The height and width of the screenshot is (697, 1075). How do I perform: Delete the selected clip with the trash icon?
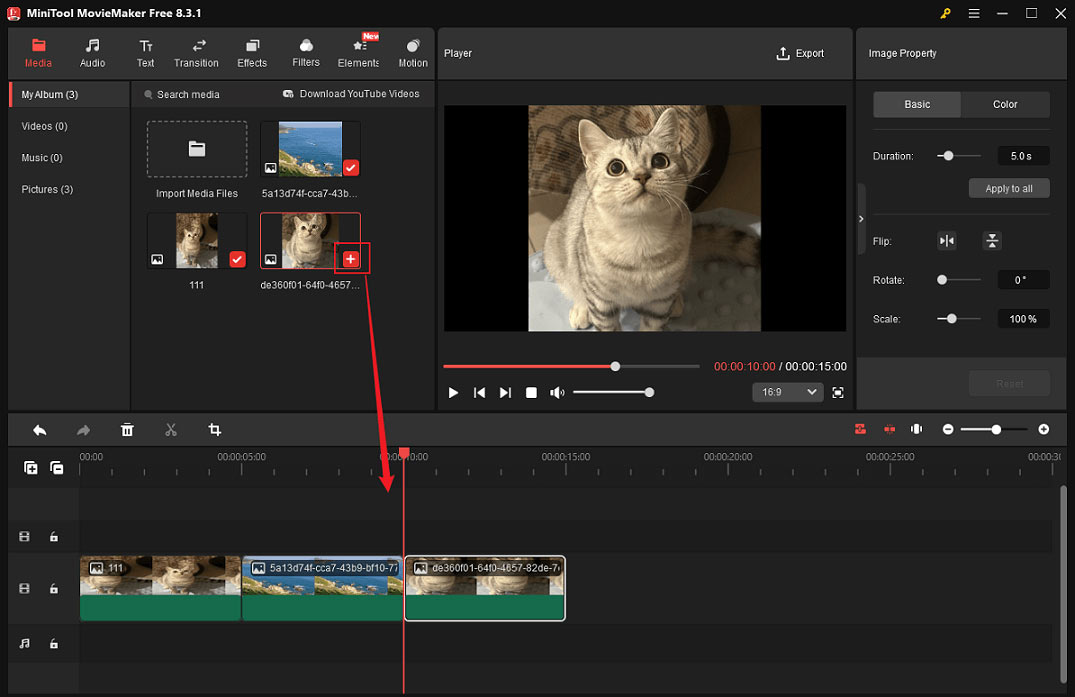(x=127, y=429)
